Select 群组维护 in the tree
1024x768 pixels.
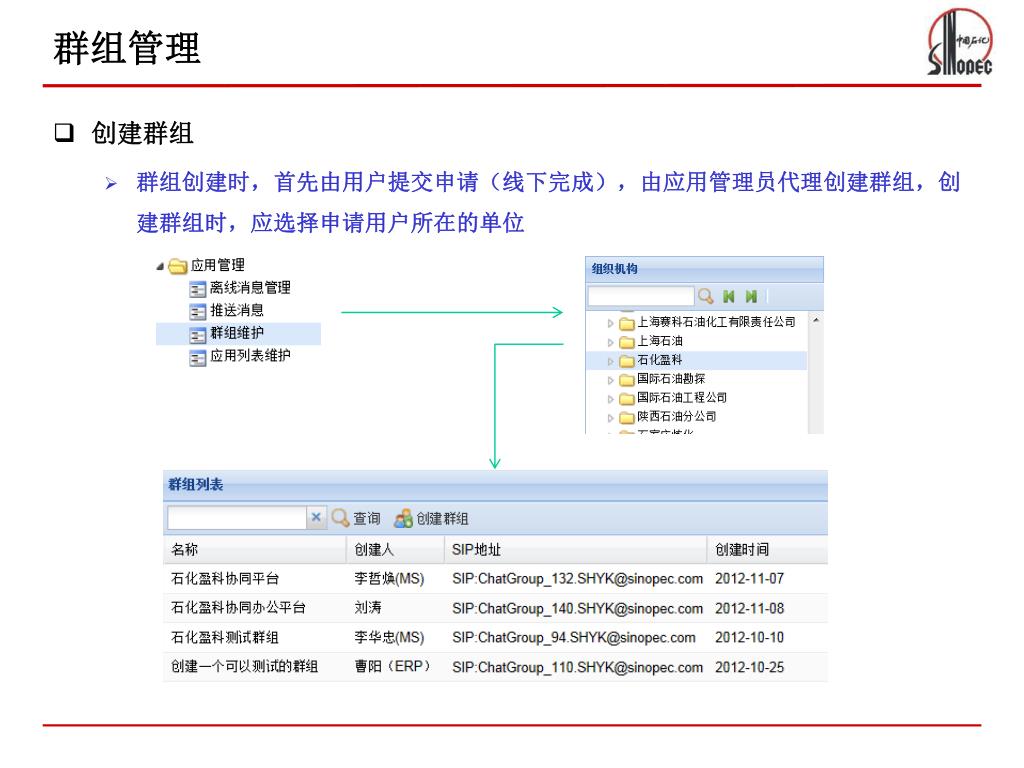(x=238, y=333)
